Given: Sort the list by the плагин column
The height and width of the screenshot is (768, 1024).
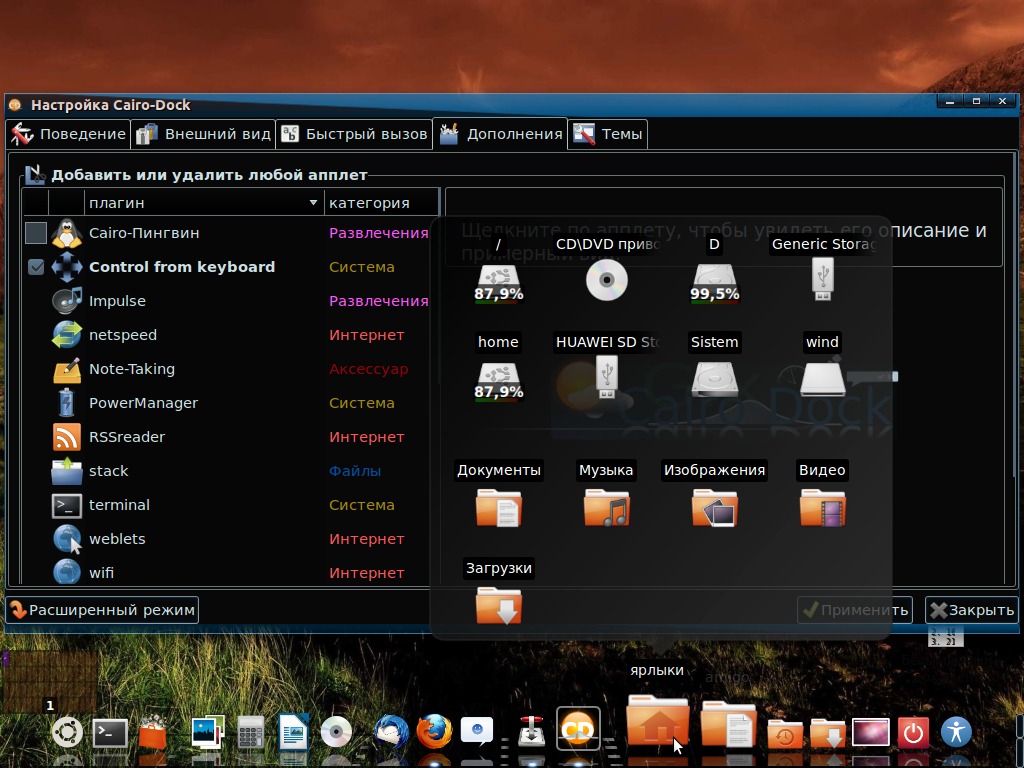Looking at the screenshot, I should pyautogui.click(x=204, y=203).
